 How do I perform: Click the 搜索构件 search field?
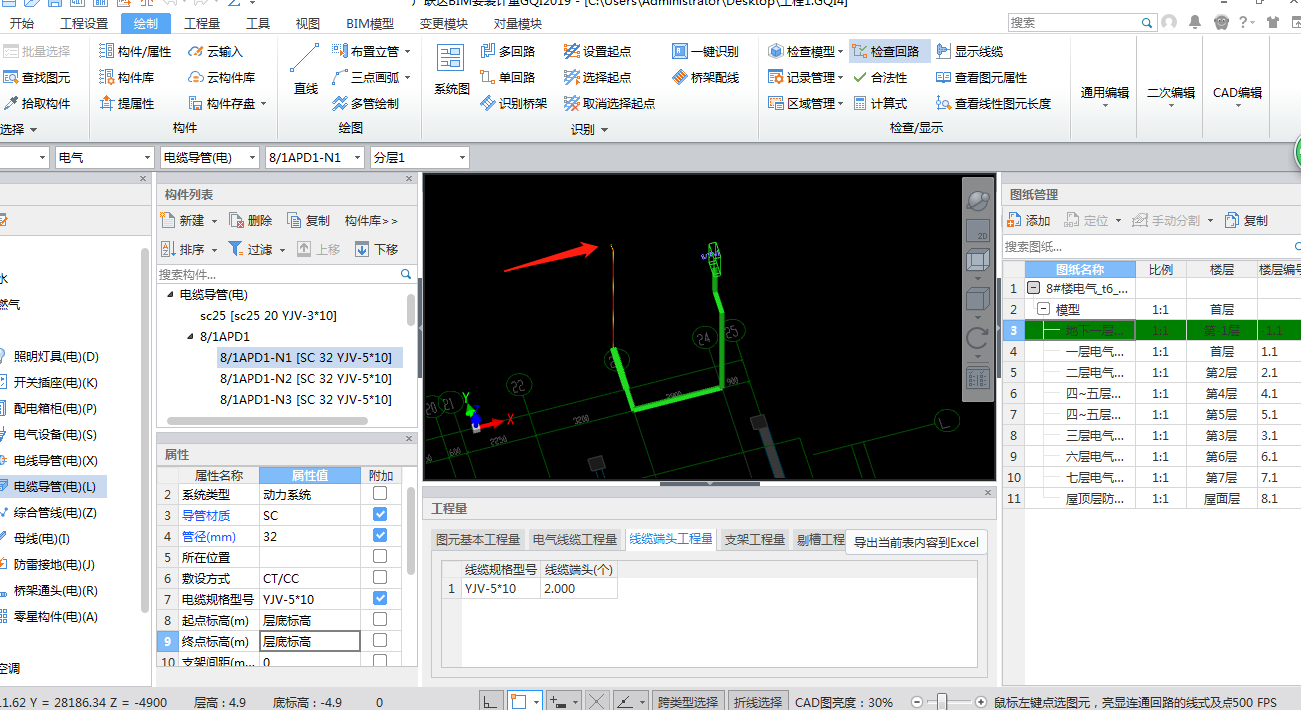pyautogui.click(x=285, y=274)
